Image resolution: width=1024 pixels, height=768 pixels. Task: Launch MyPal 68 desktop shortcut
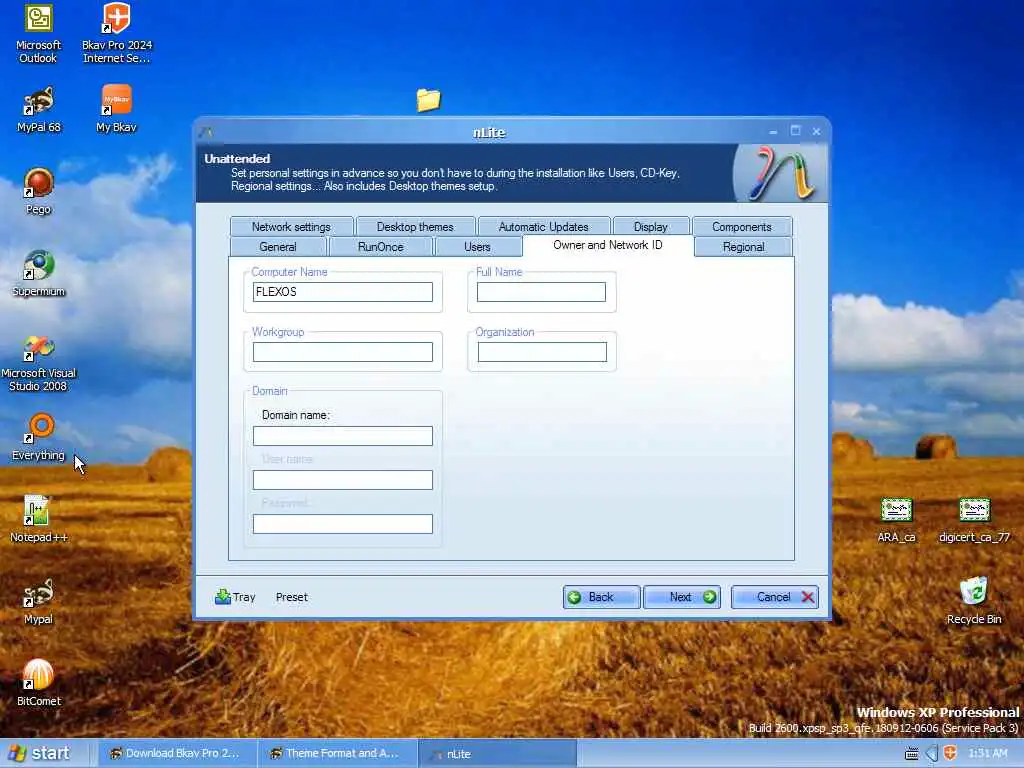click(x=39, y=110)
